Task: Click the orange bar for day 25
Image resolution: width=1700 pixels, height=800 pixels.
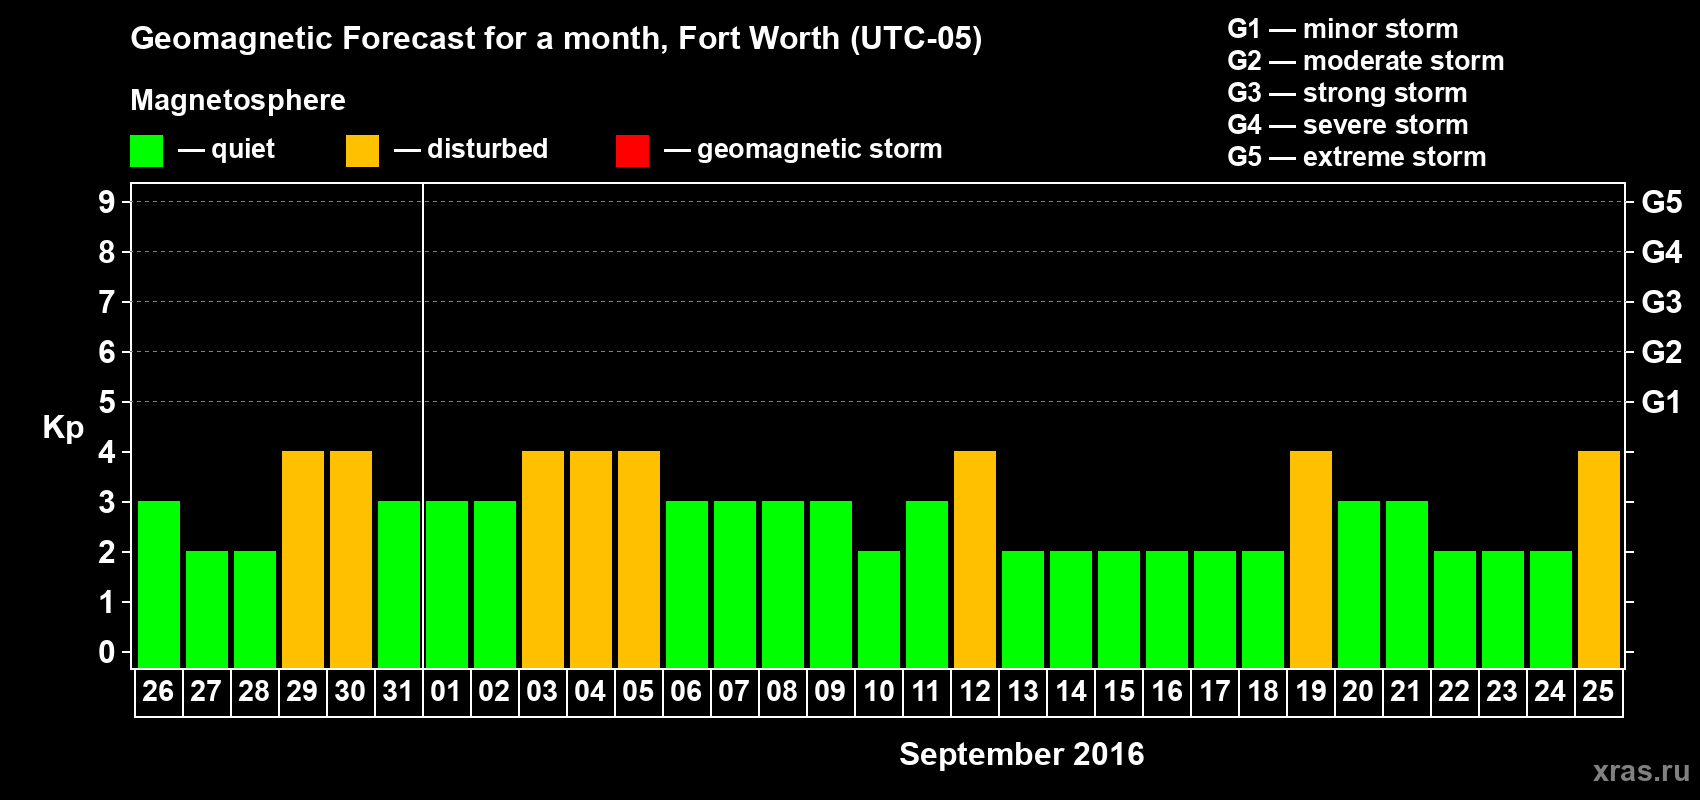Action: click(x=1599, y=559)
